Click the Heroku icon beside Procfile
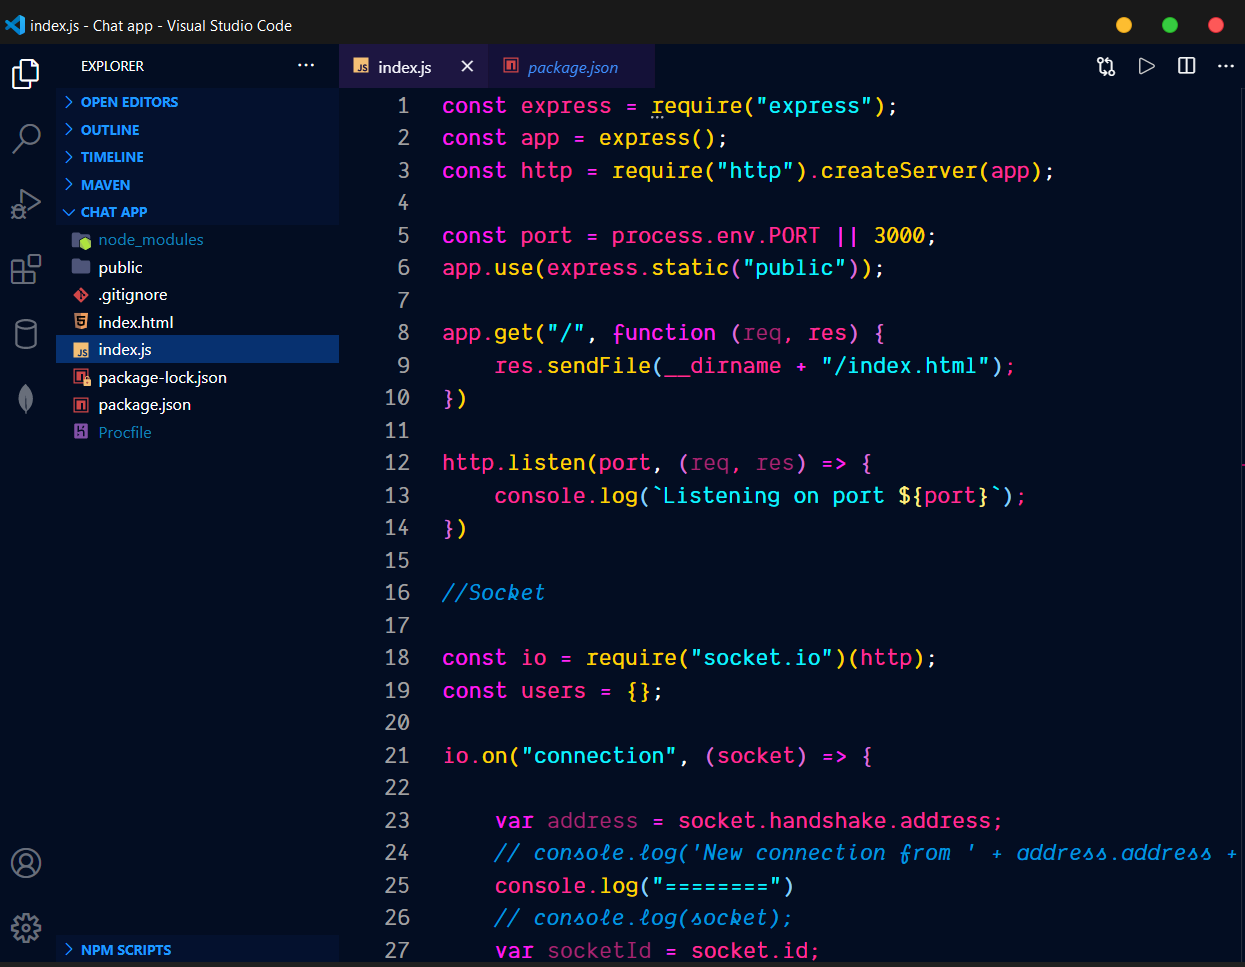The image size is (1245, 967). click(x=81, y=432)
